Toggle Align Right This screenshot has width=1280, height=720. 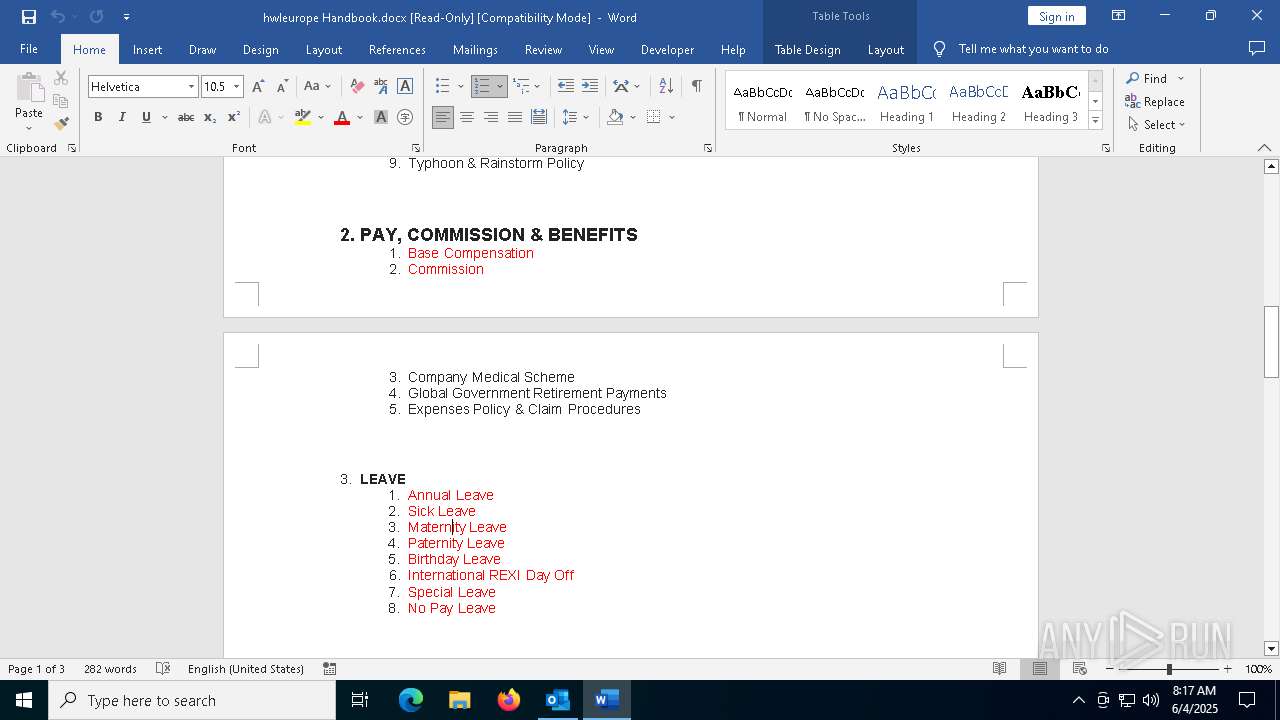point(491,117)
